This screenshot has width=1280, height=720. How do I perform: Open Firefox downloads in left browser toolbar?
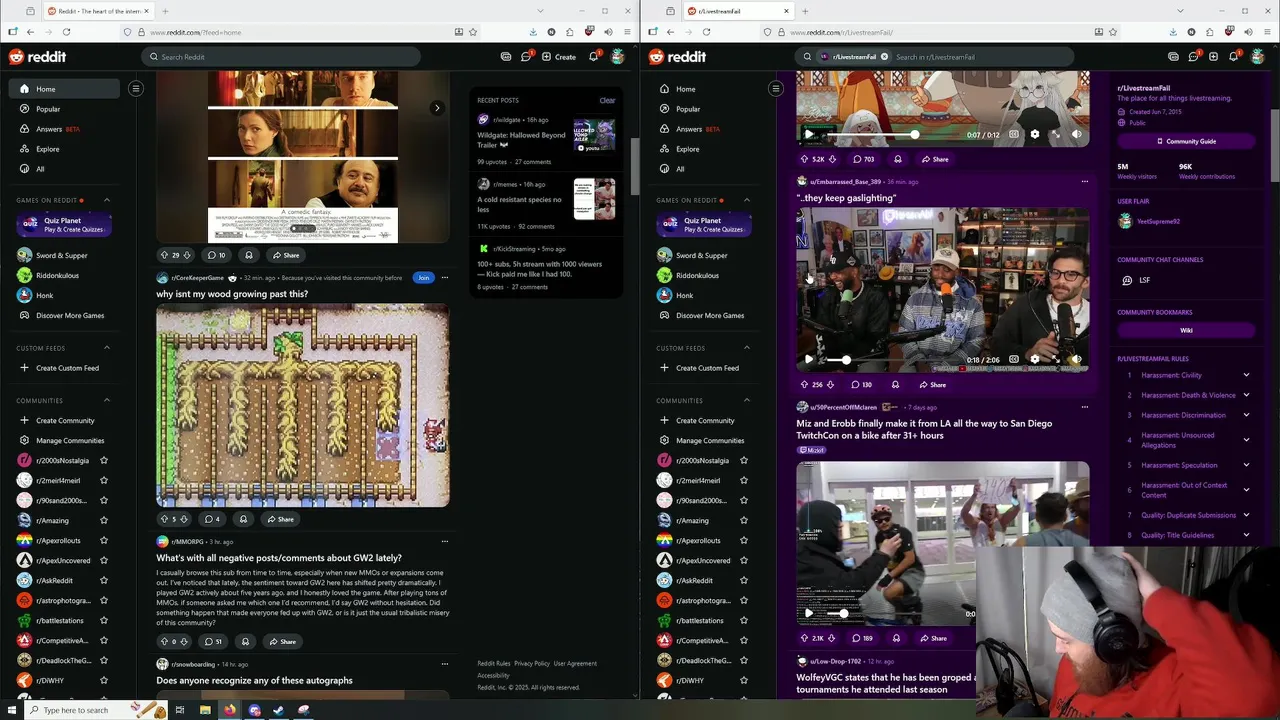(532, 32)
